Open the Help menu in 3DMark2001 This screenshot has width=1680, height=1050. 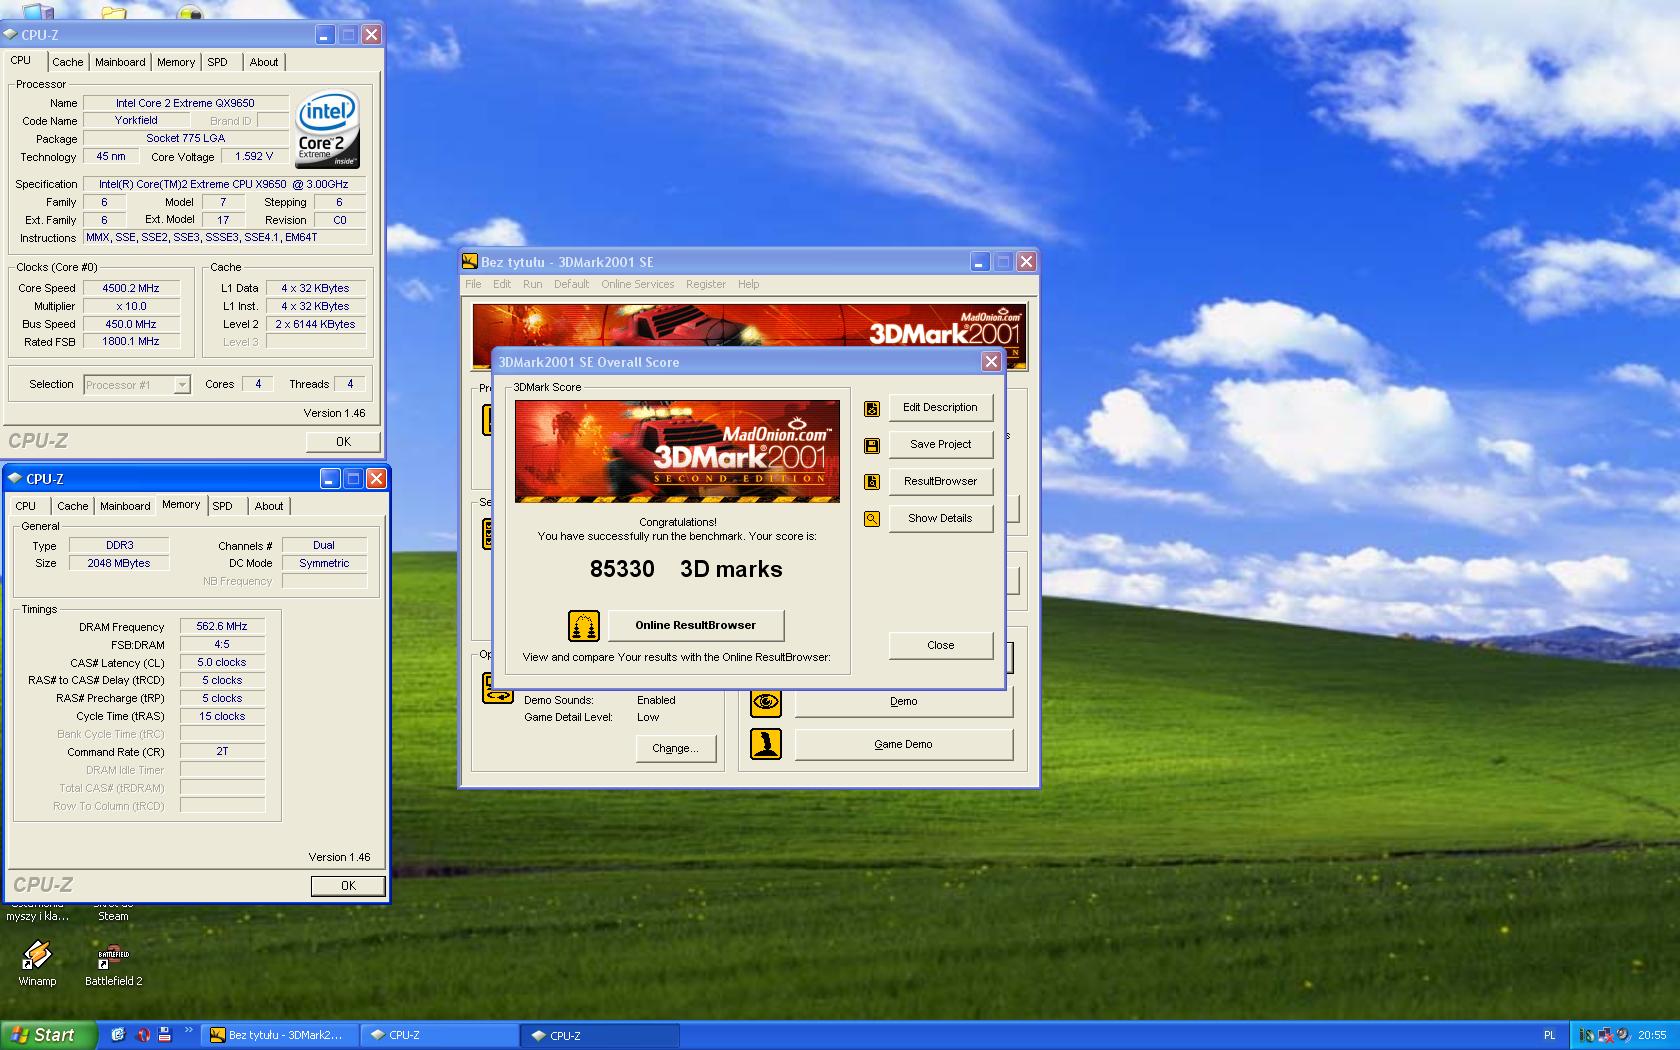coord(748,284)
